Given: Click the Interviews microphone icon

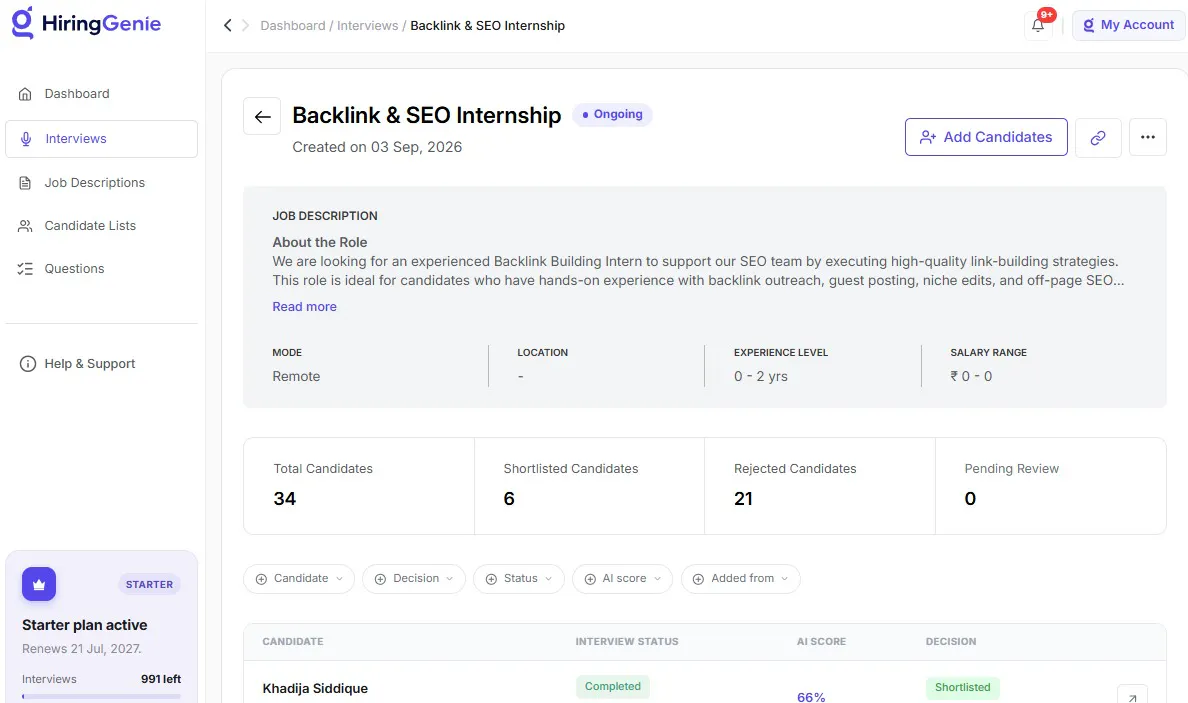Looking at the screenshot, I should pyautogui.click(x=26, y=139).
